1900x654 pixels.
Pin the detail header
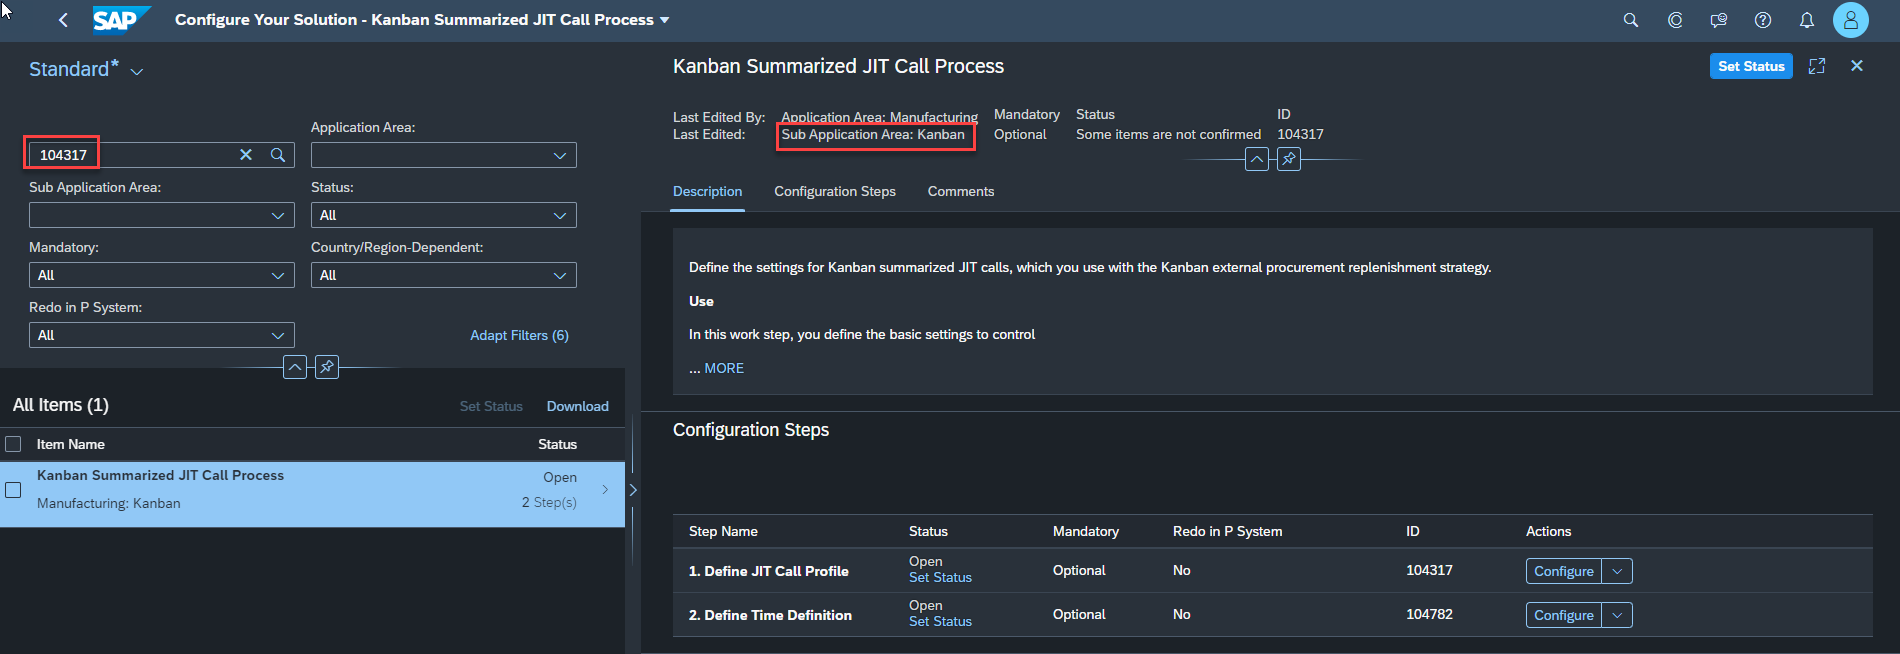click(x=1289, y=159)
